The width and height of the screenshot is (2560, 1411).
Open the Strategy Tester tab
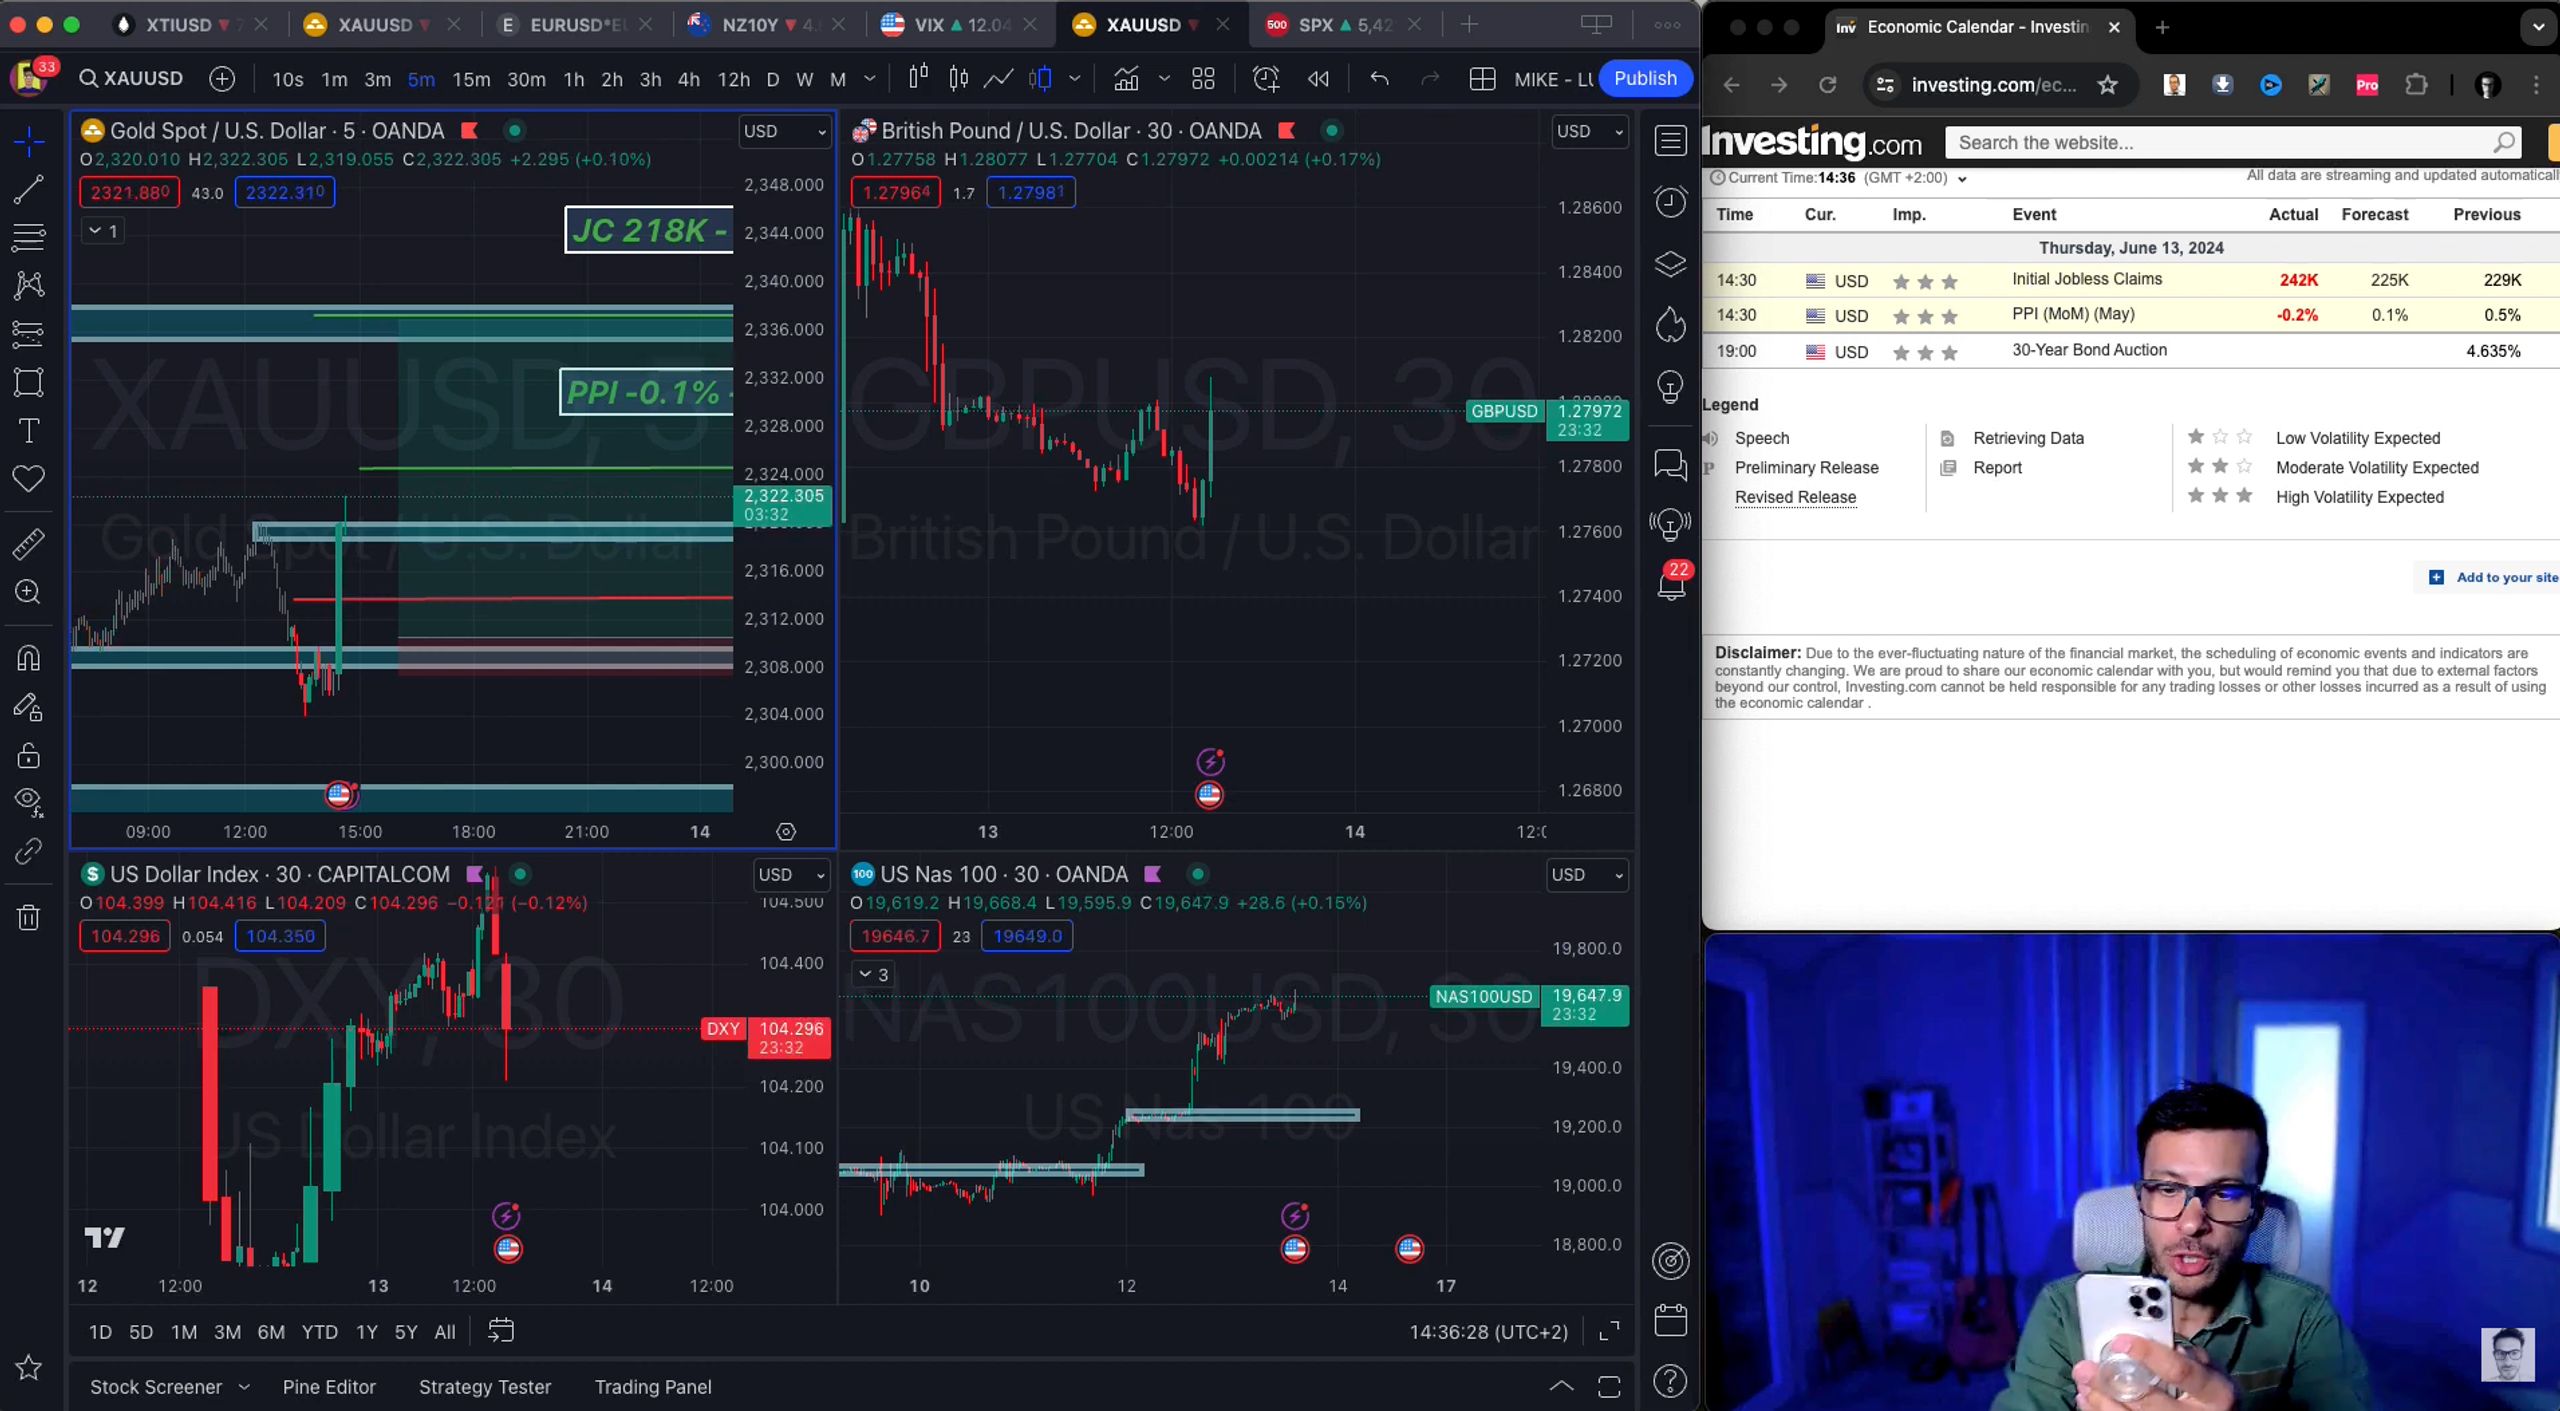pos(485,1387)
